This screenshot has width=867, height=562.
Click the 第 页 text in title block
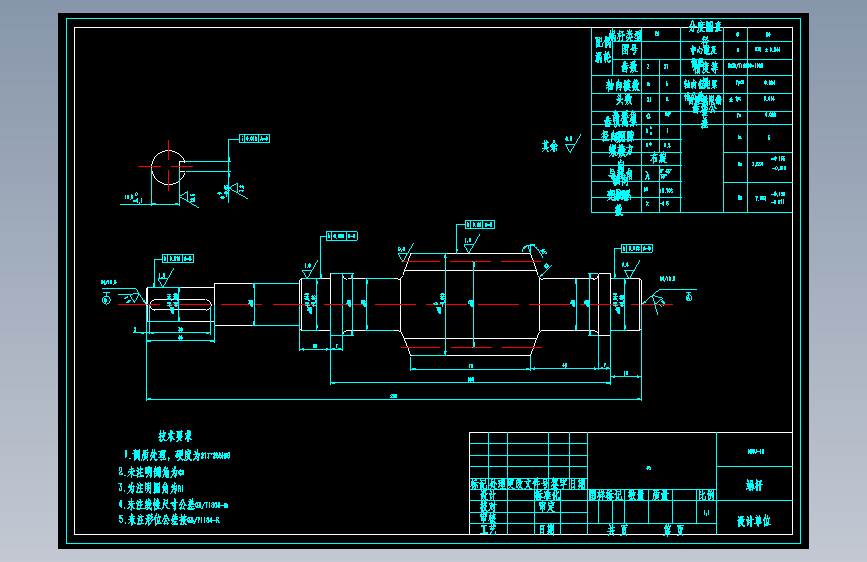tap(673, 530)
